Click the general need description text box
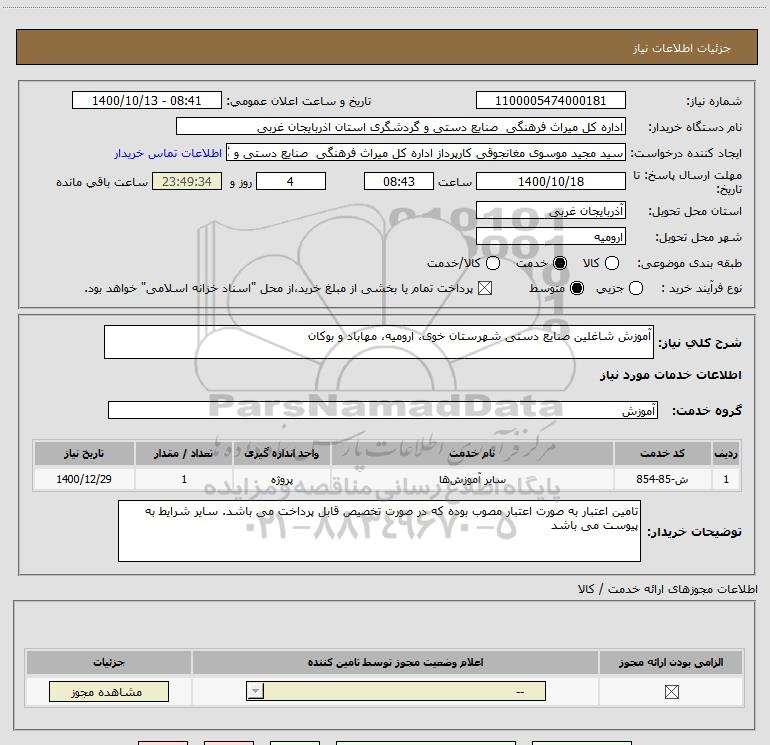 coord(379,342)
